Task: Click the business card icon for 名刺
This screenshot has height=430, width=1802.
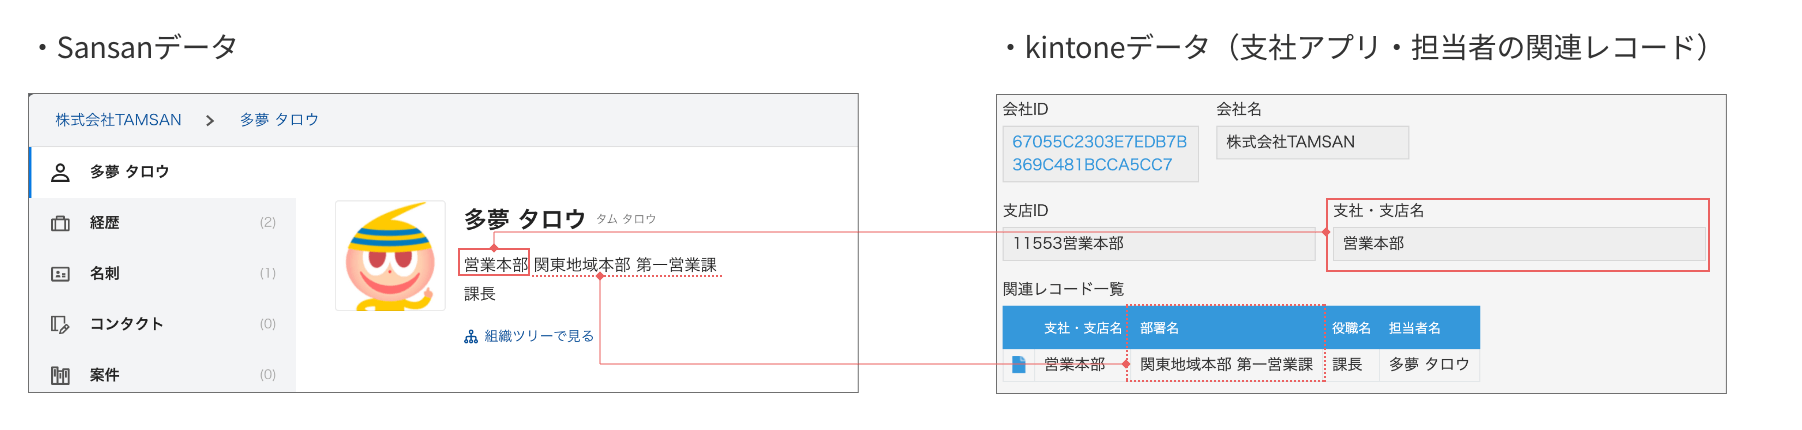Action: [x=60, y=274]
